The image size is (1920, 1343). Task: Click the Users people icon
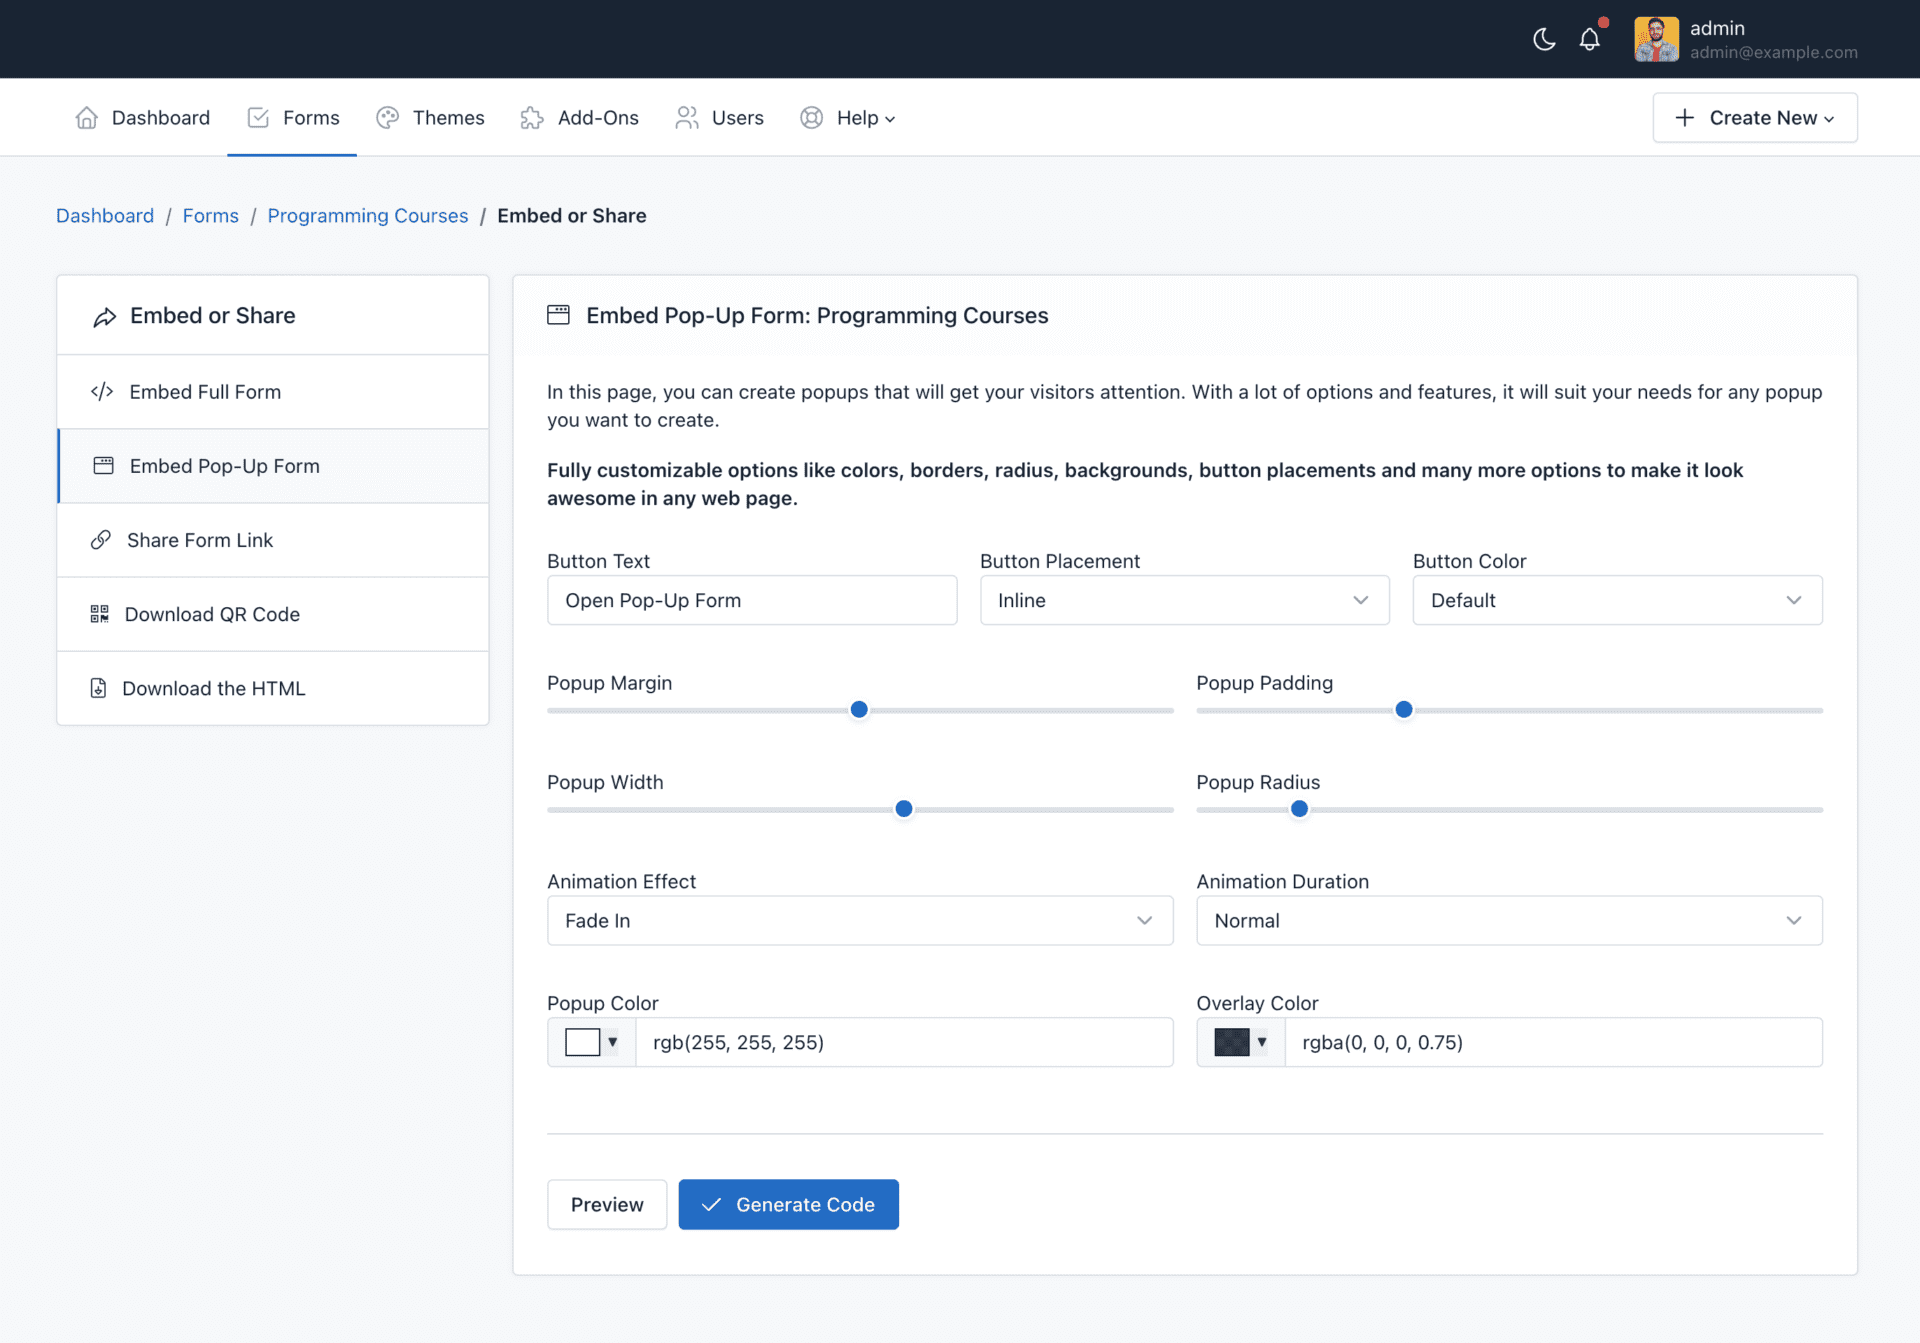click(x=686, y=118)
